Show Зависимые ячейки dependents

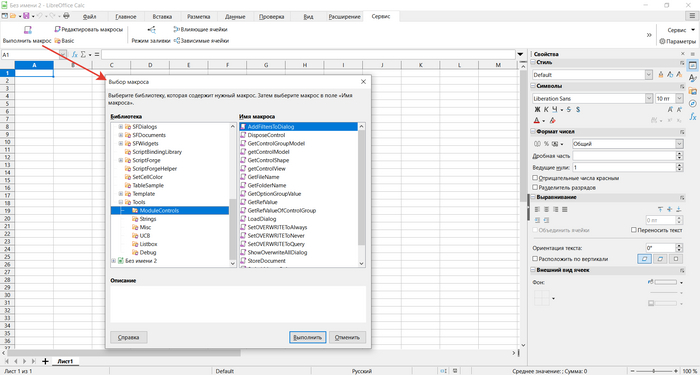coord(201,41)
